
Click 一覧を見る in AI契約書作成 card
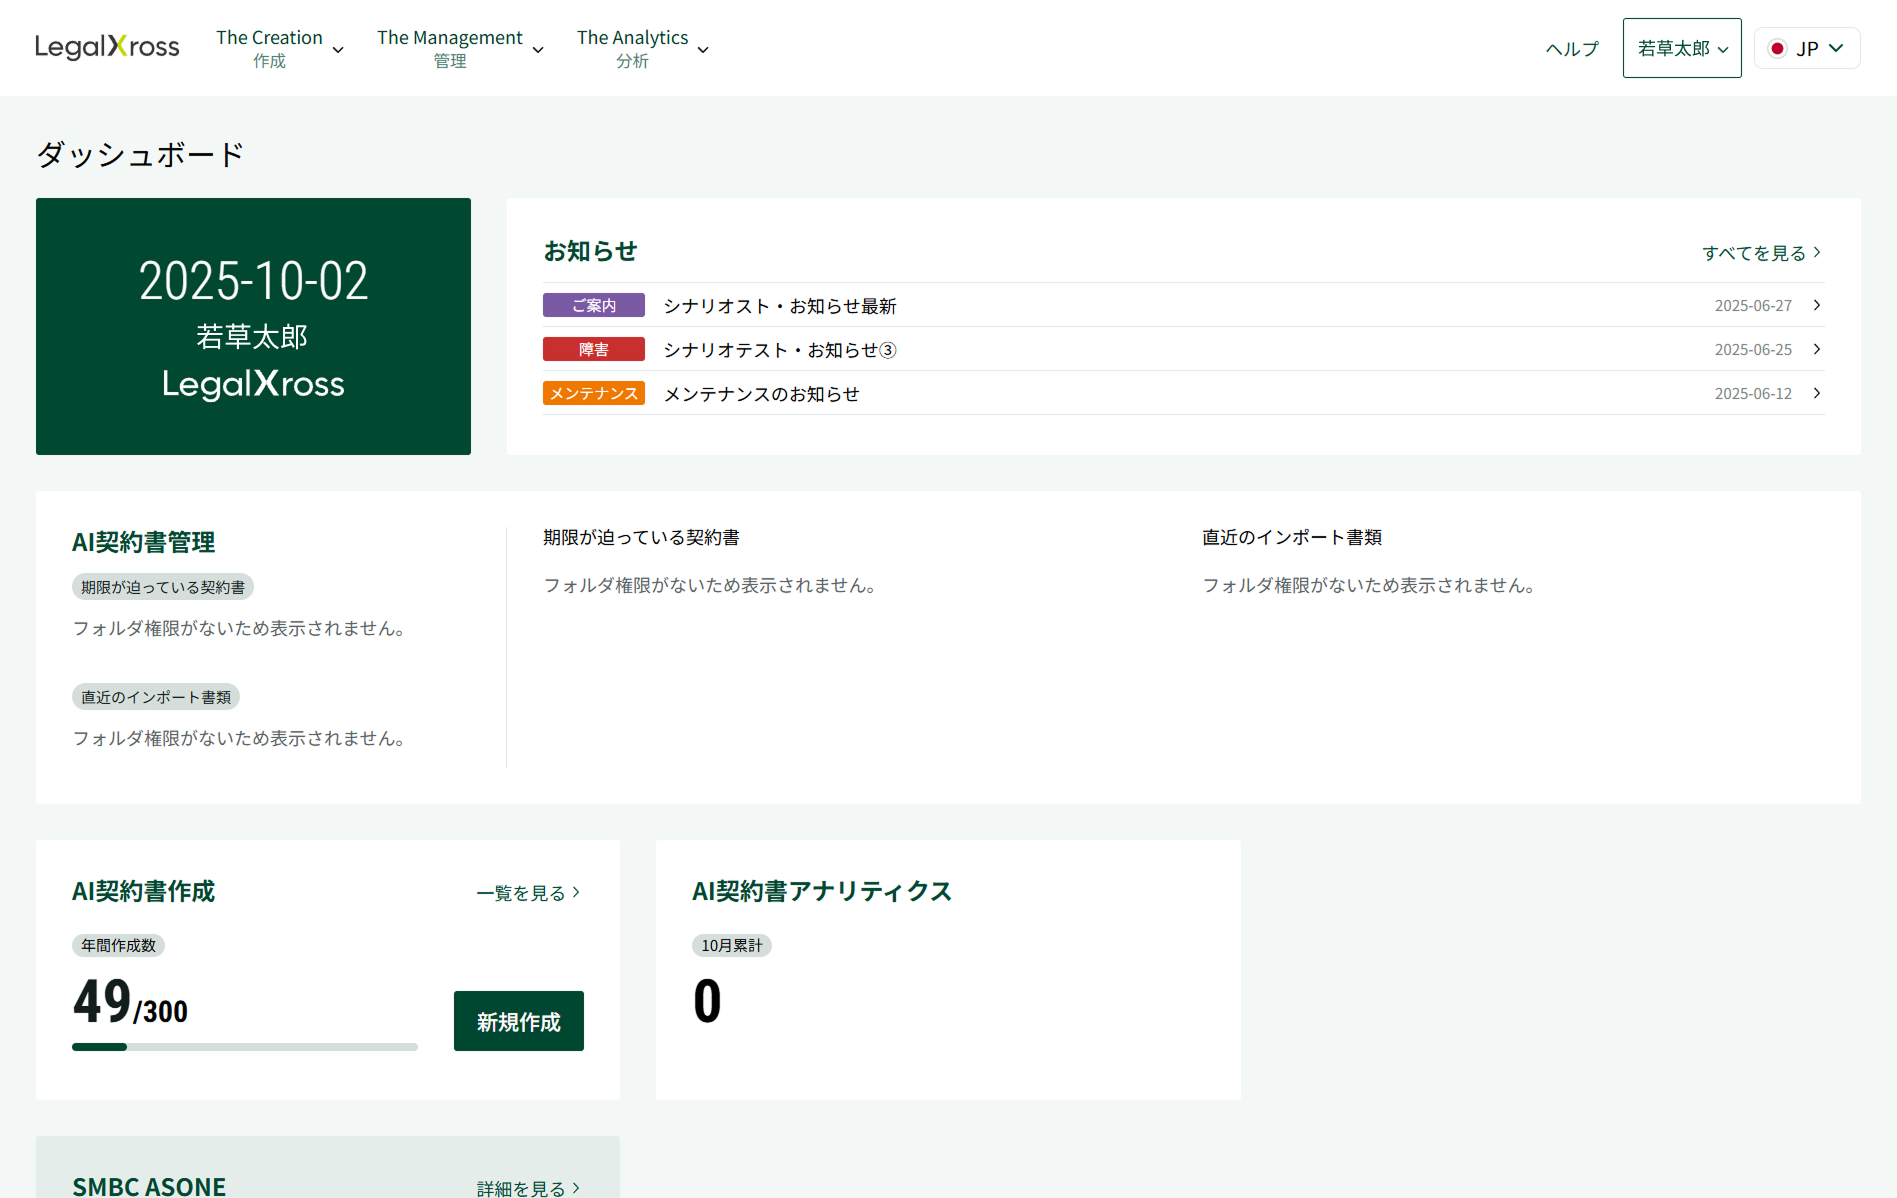click(x=528, y=892)
